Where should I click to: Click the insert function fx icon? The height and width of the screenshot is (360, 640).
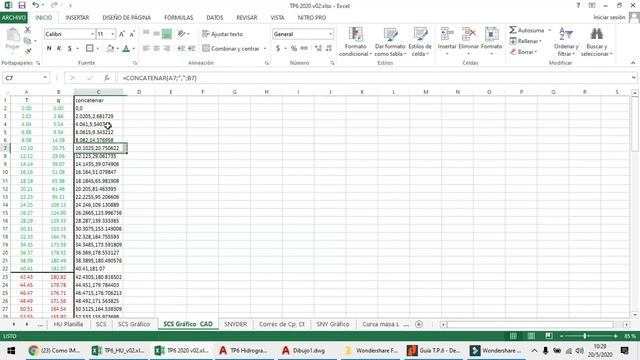(107, 78)
